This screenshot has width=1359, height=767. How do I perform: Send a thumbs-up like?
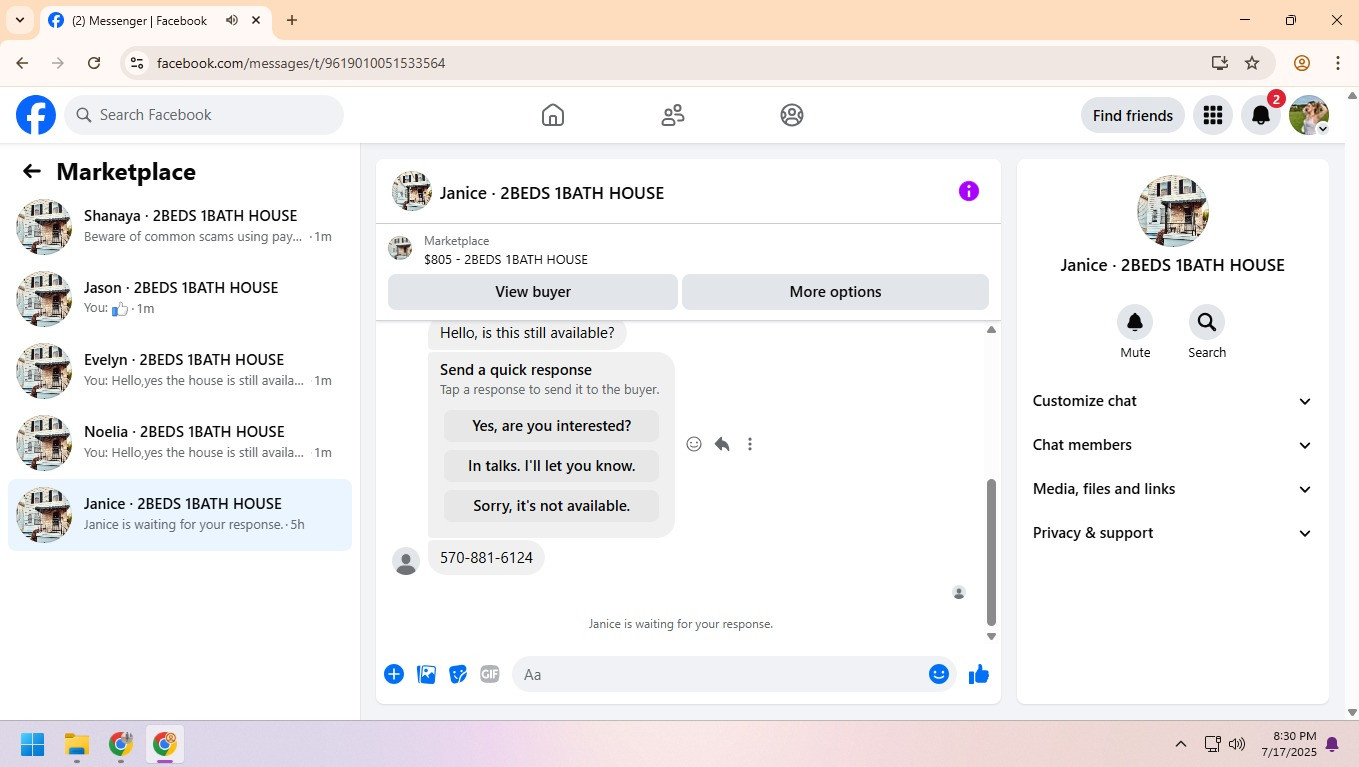979,674
